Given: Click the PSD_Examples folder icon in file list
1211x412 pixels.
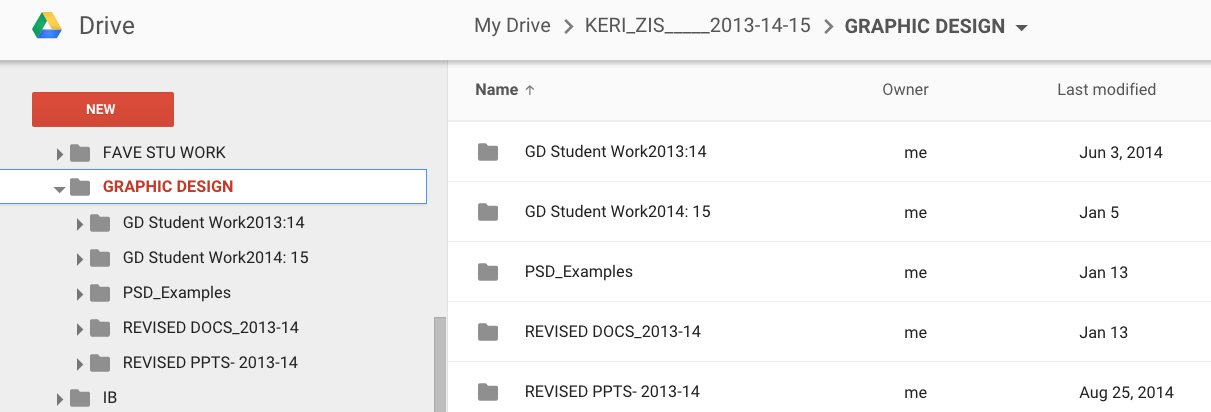Looking at the screenshot, I should point(488,272).
